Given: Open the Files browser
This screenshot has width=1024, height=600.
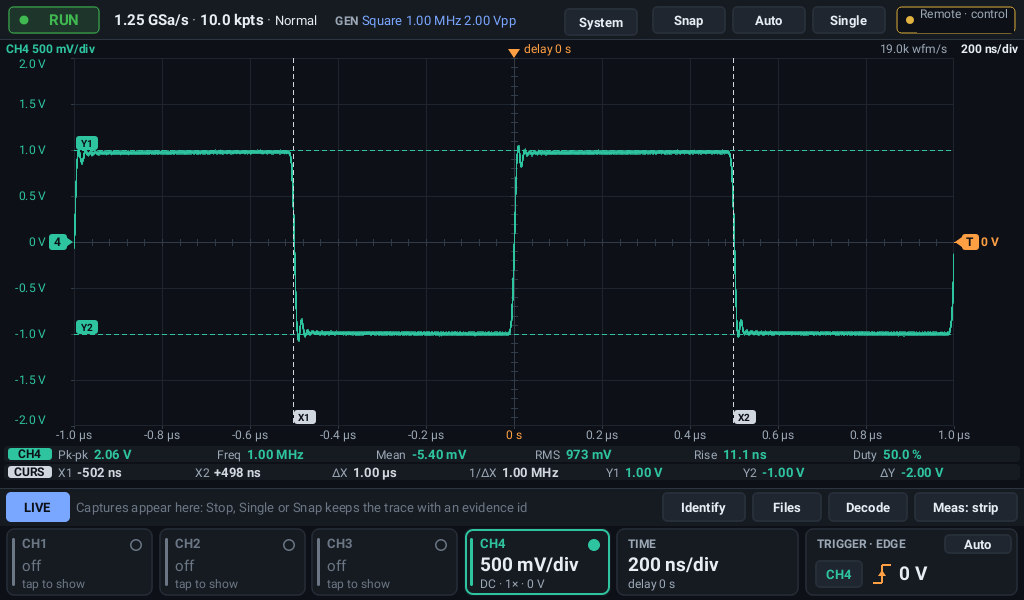Looking at the screenshot, I should pos(786,507).
